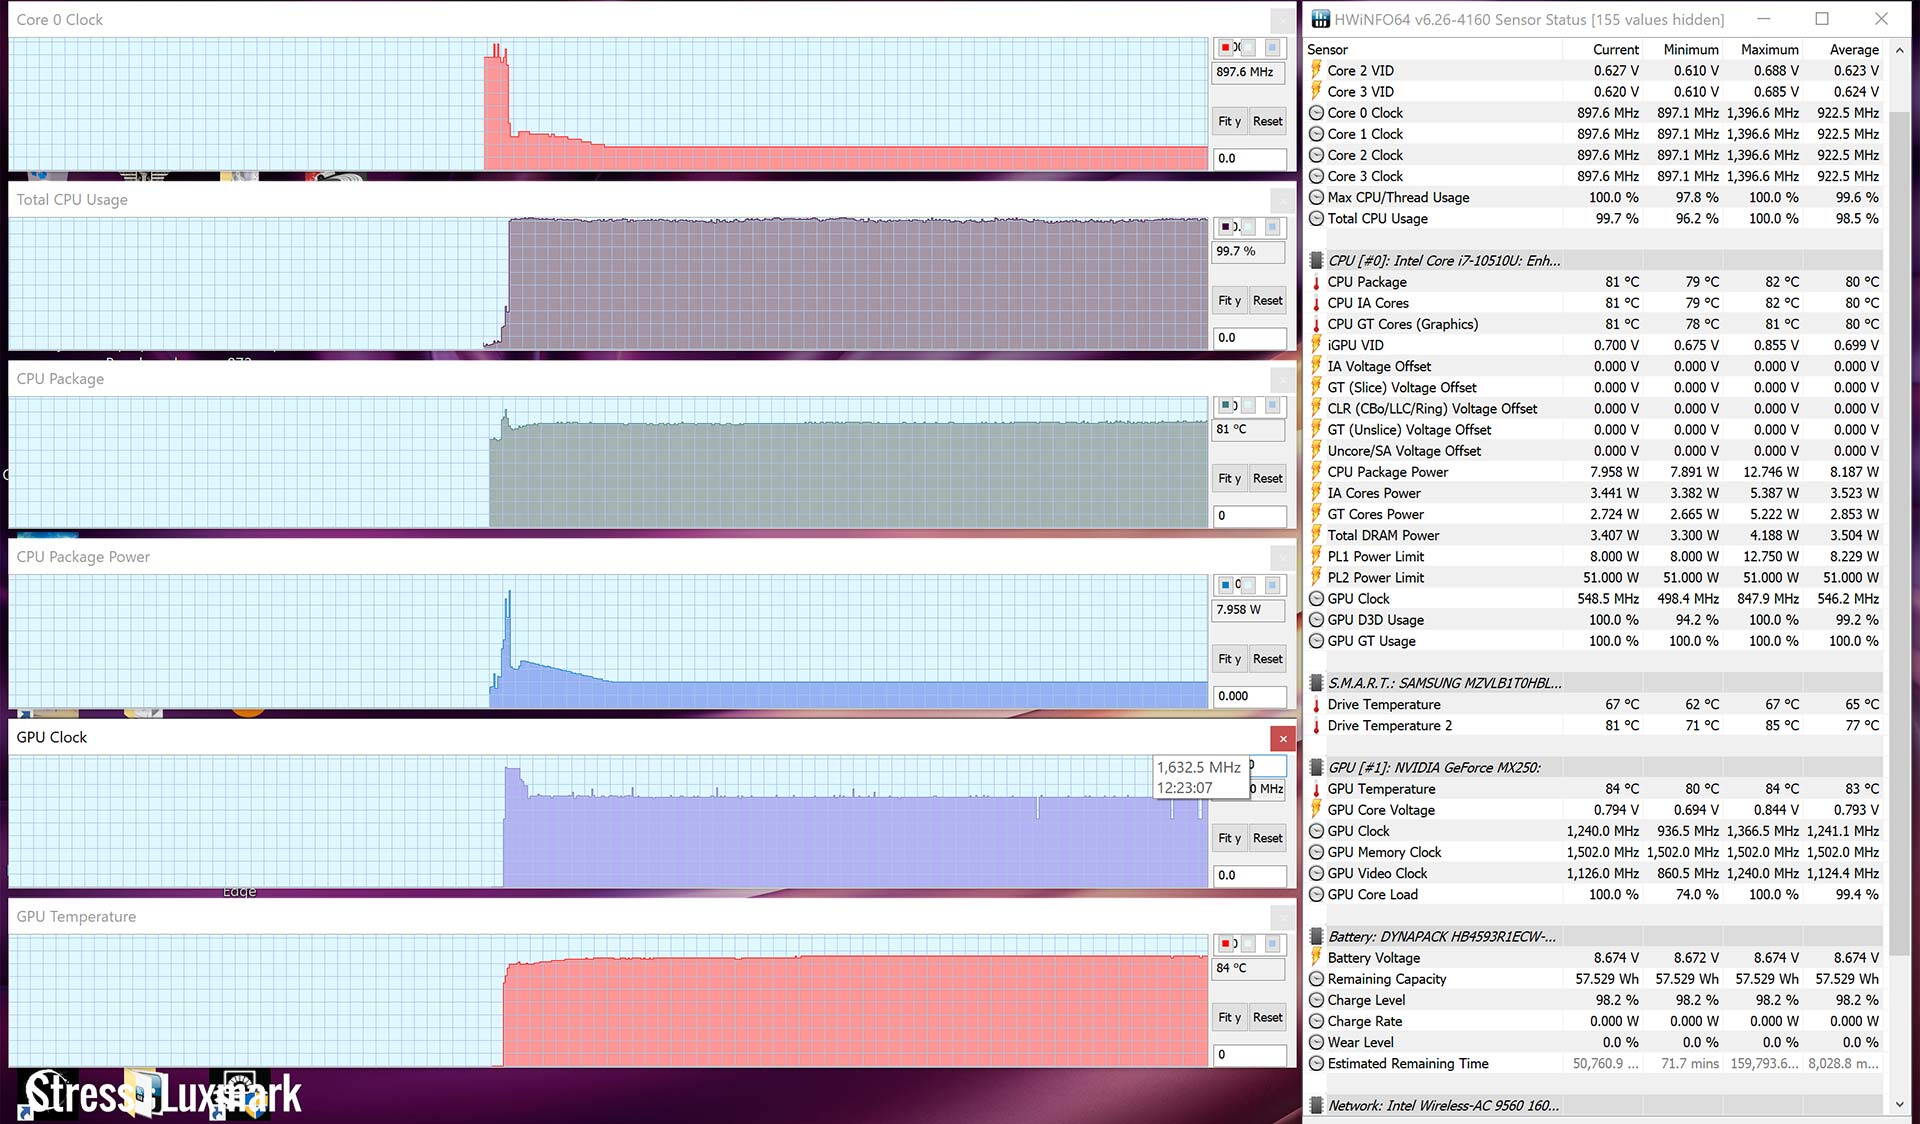The width and height of the screenshot is (1920, 1124).
Task: Click the Average column header
Action: click(x=1853, y=49)
